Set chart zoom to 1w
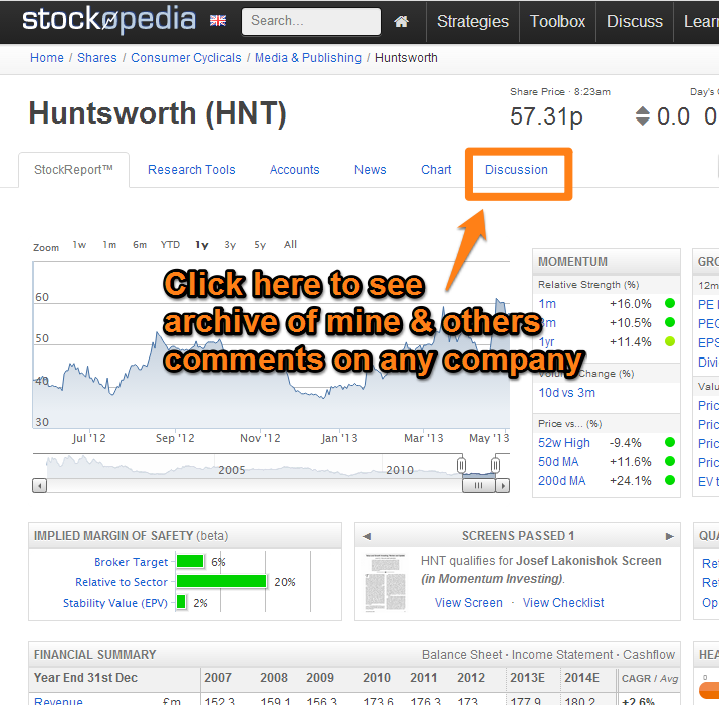The width and height of the screenshot is (719, 705). pos(79,245)
